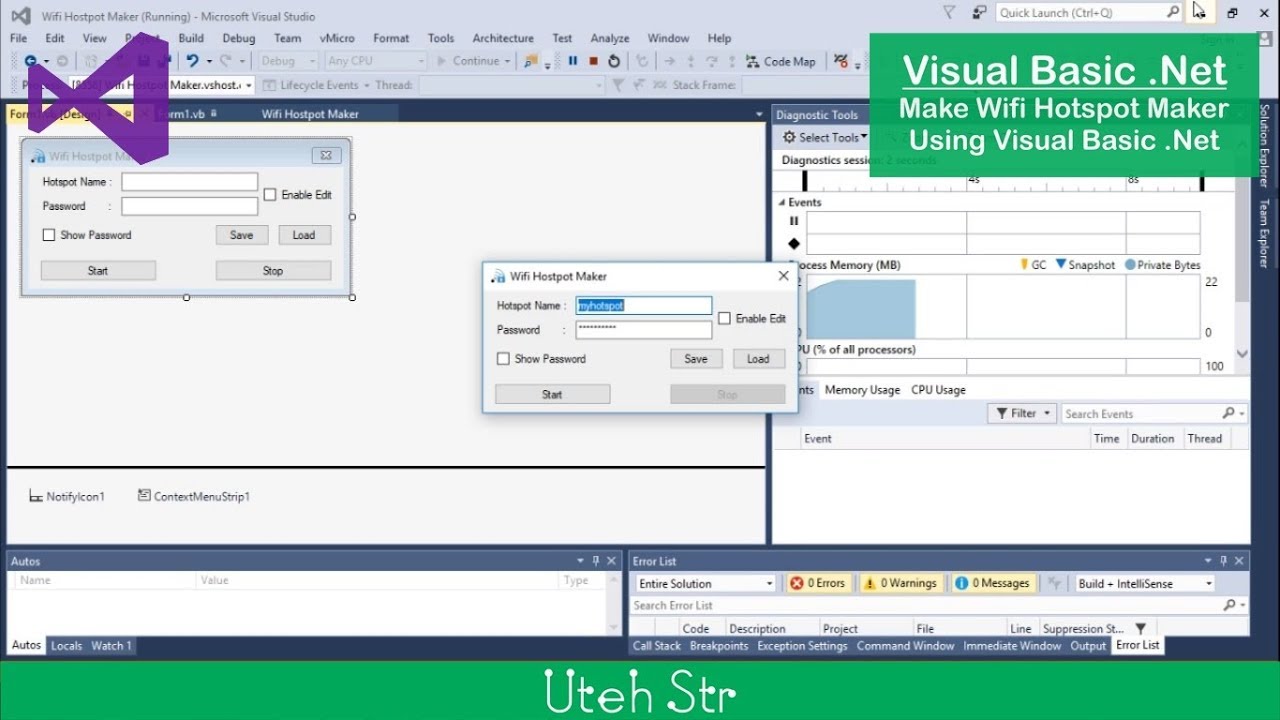Check Enable Edit in the running Wifi Hotspot Maker
The image size is (1280, 720).
click(x=724, y=319)
